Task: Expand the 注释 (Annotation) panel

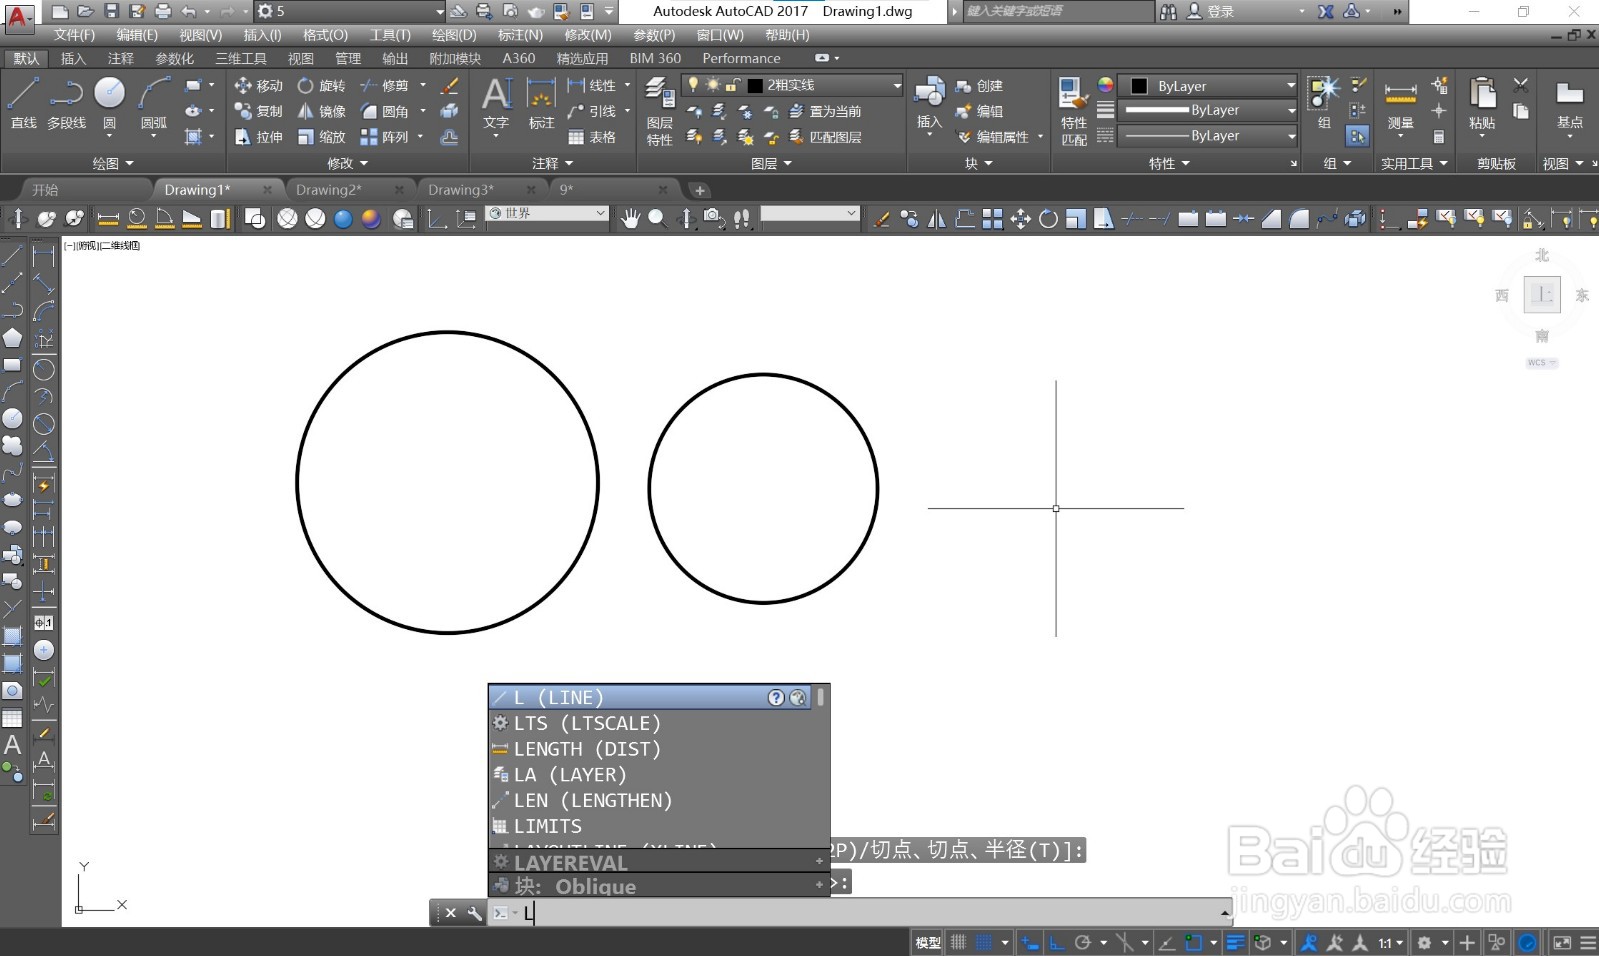Action: [x=552, y=163]
